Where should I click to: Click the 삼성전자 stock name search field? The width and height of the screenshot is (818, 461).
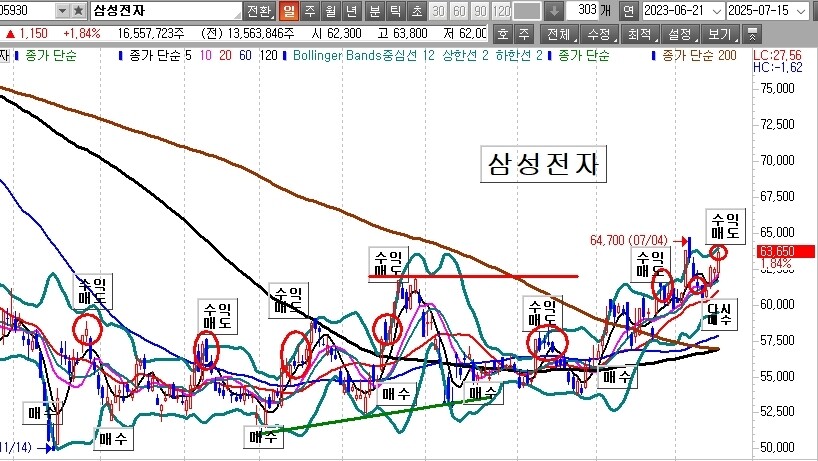166,10
